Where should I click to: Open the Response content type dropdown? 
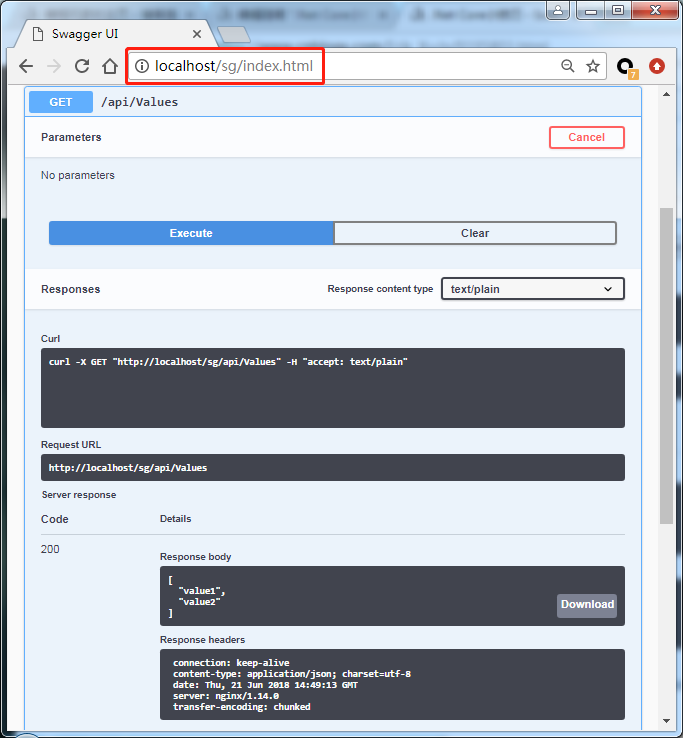coord(533,289)
